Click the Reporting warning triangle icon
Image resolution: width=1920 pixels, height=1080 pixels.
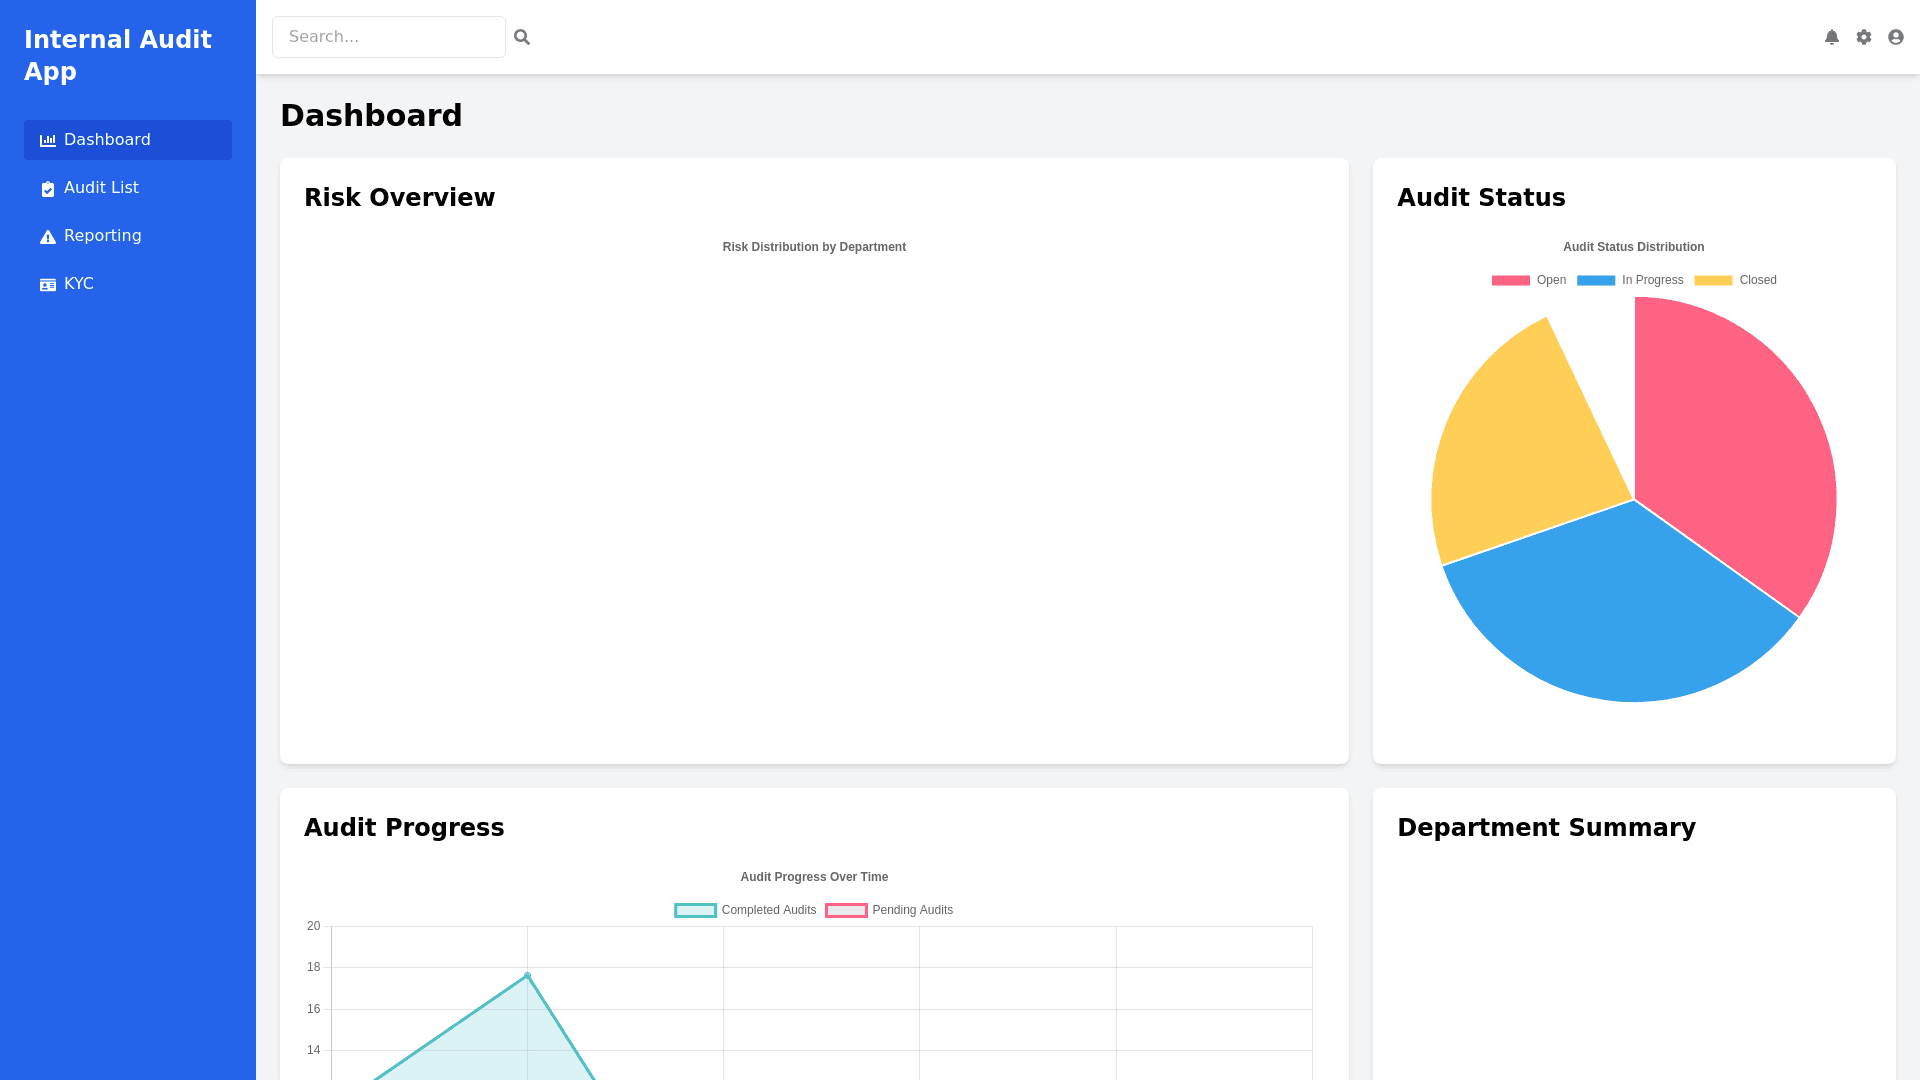[47, 237]
